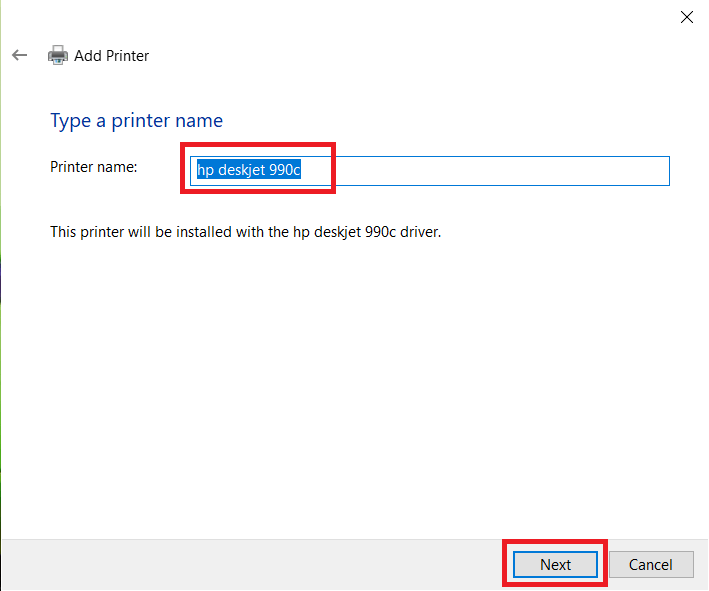The width and height of the screenshot is (709, 591).
Task: Click the 'Add Printer' title text
Action: tap(111, 56)
